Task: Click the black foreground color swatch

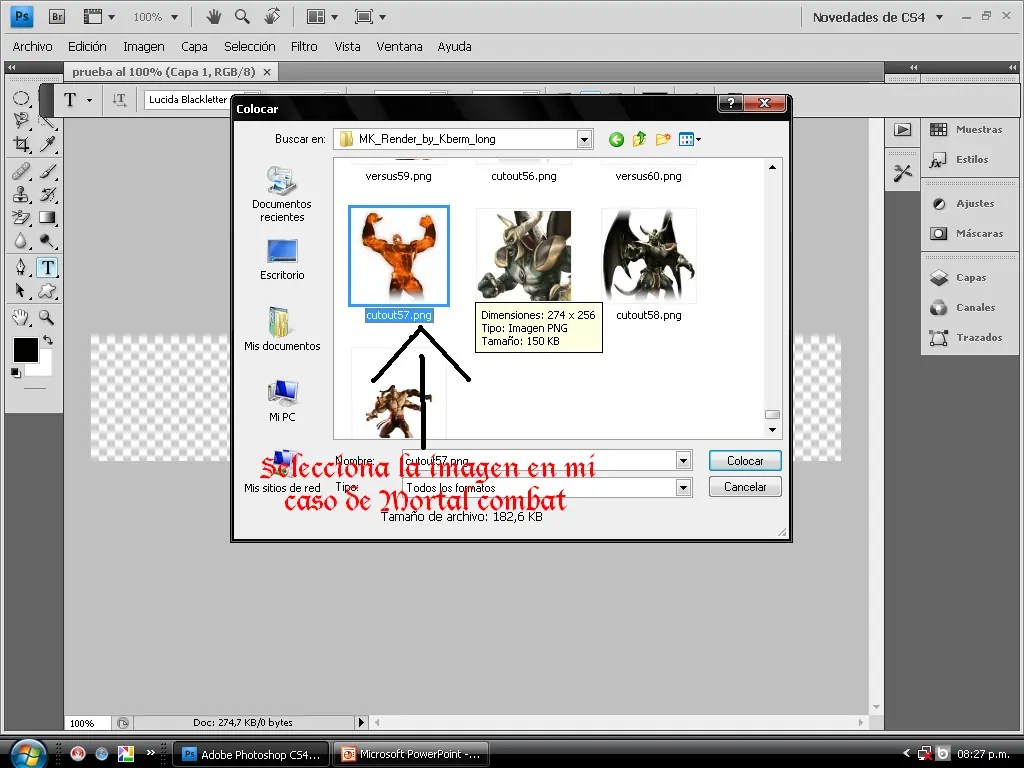Action: [26, 349]
